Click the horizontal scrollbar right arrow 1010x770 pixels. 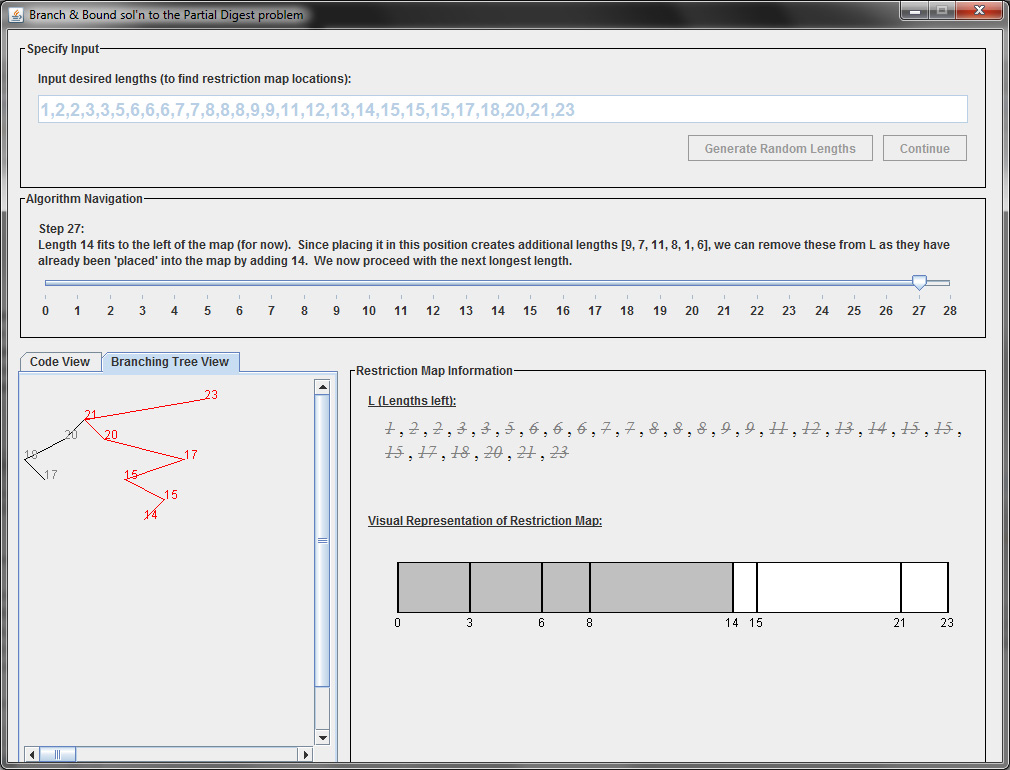[x=306, y=754]
